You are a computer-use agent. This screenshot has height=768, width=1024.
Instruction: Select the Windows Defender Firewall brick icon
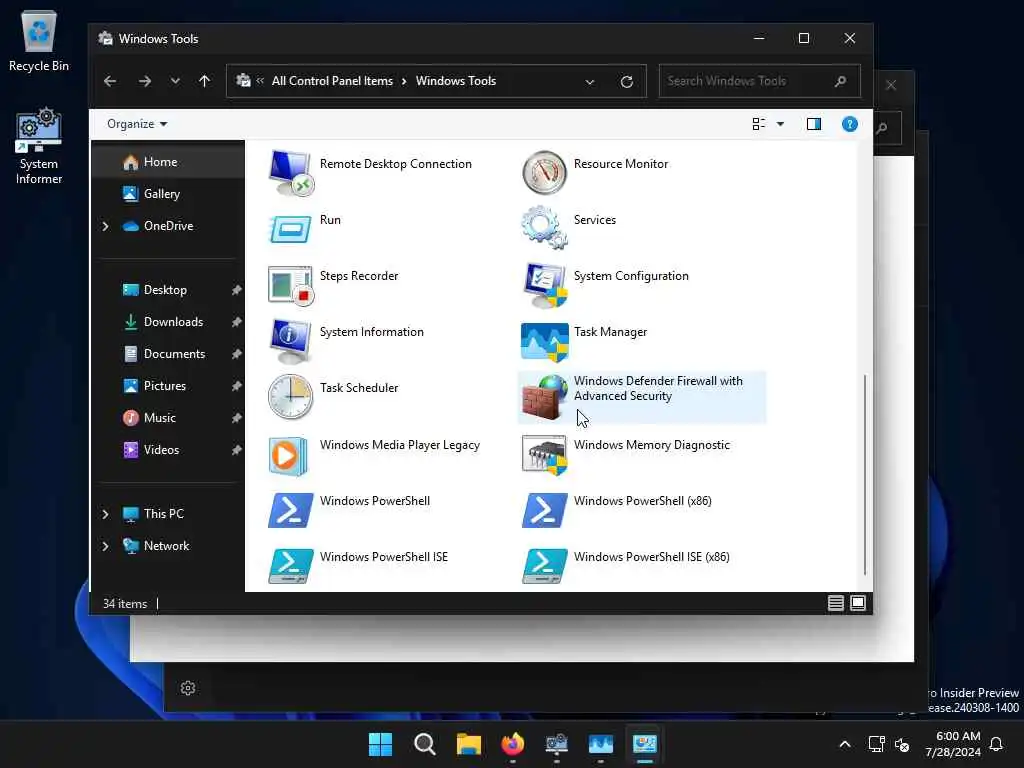coord(545,397)
